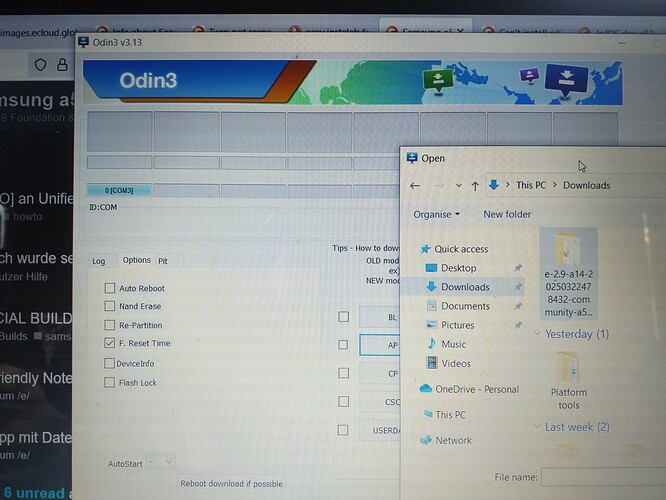Go back in the Open dialog
666x500 pixels.
tap(415, 186)
